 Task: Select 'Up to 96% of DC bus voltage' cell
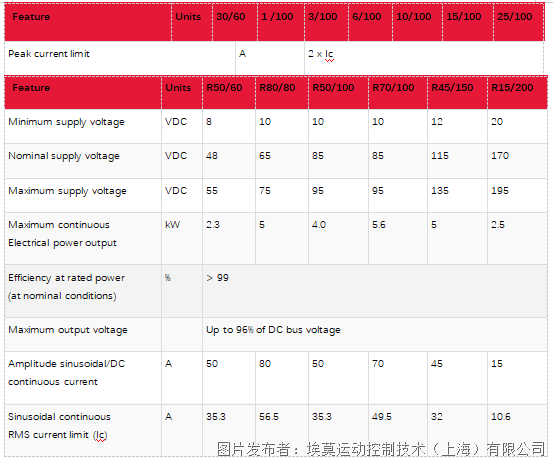click(375, 334)
